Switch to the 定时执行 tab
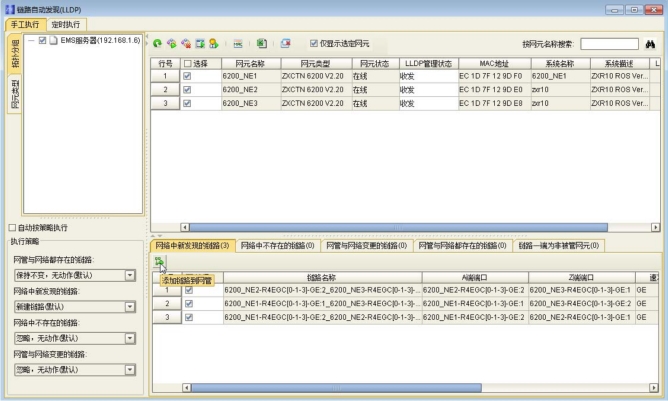The image size is (668, 401). tap(69, 23)
